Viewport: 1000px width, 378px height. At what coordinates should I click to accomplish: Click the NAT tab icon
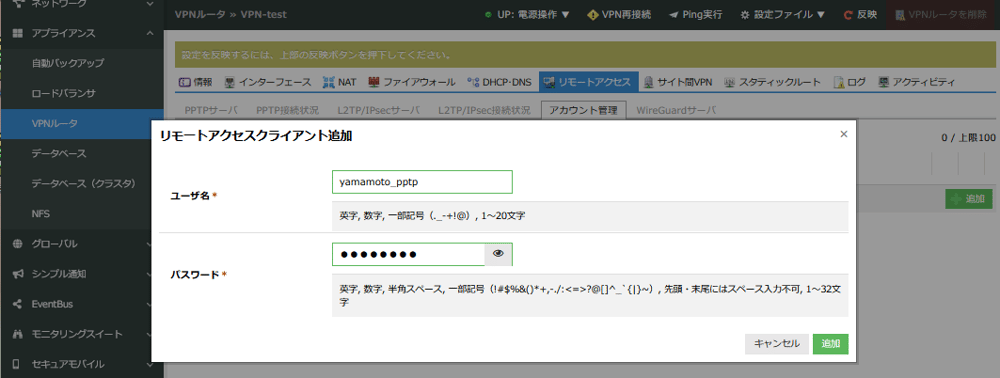tap(328, 82)
